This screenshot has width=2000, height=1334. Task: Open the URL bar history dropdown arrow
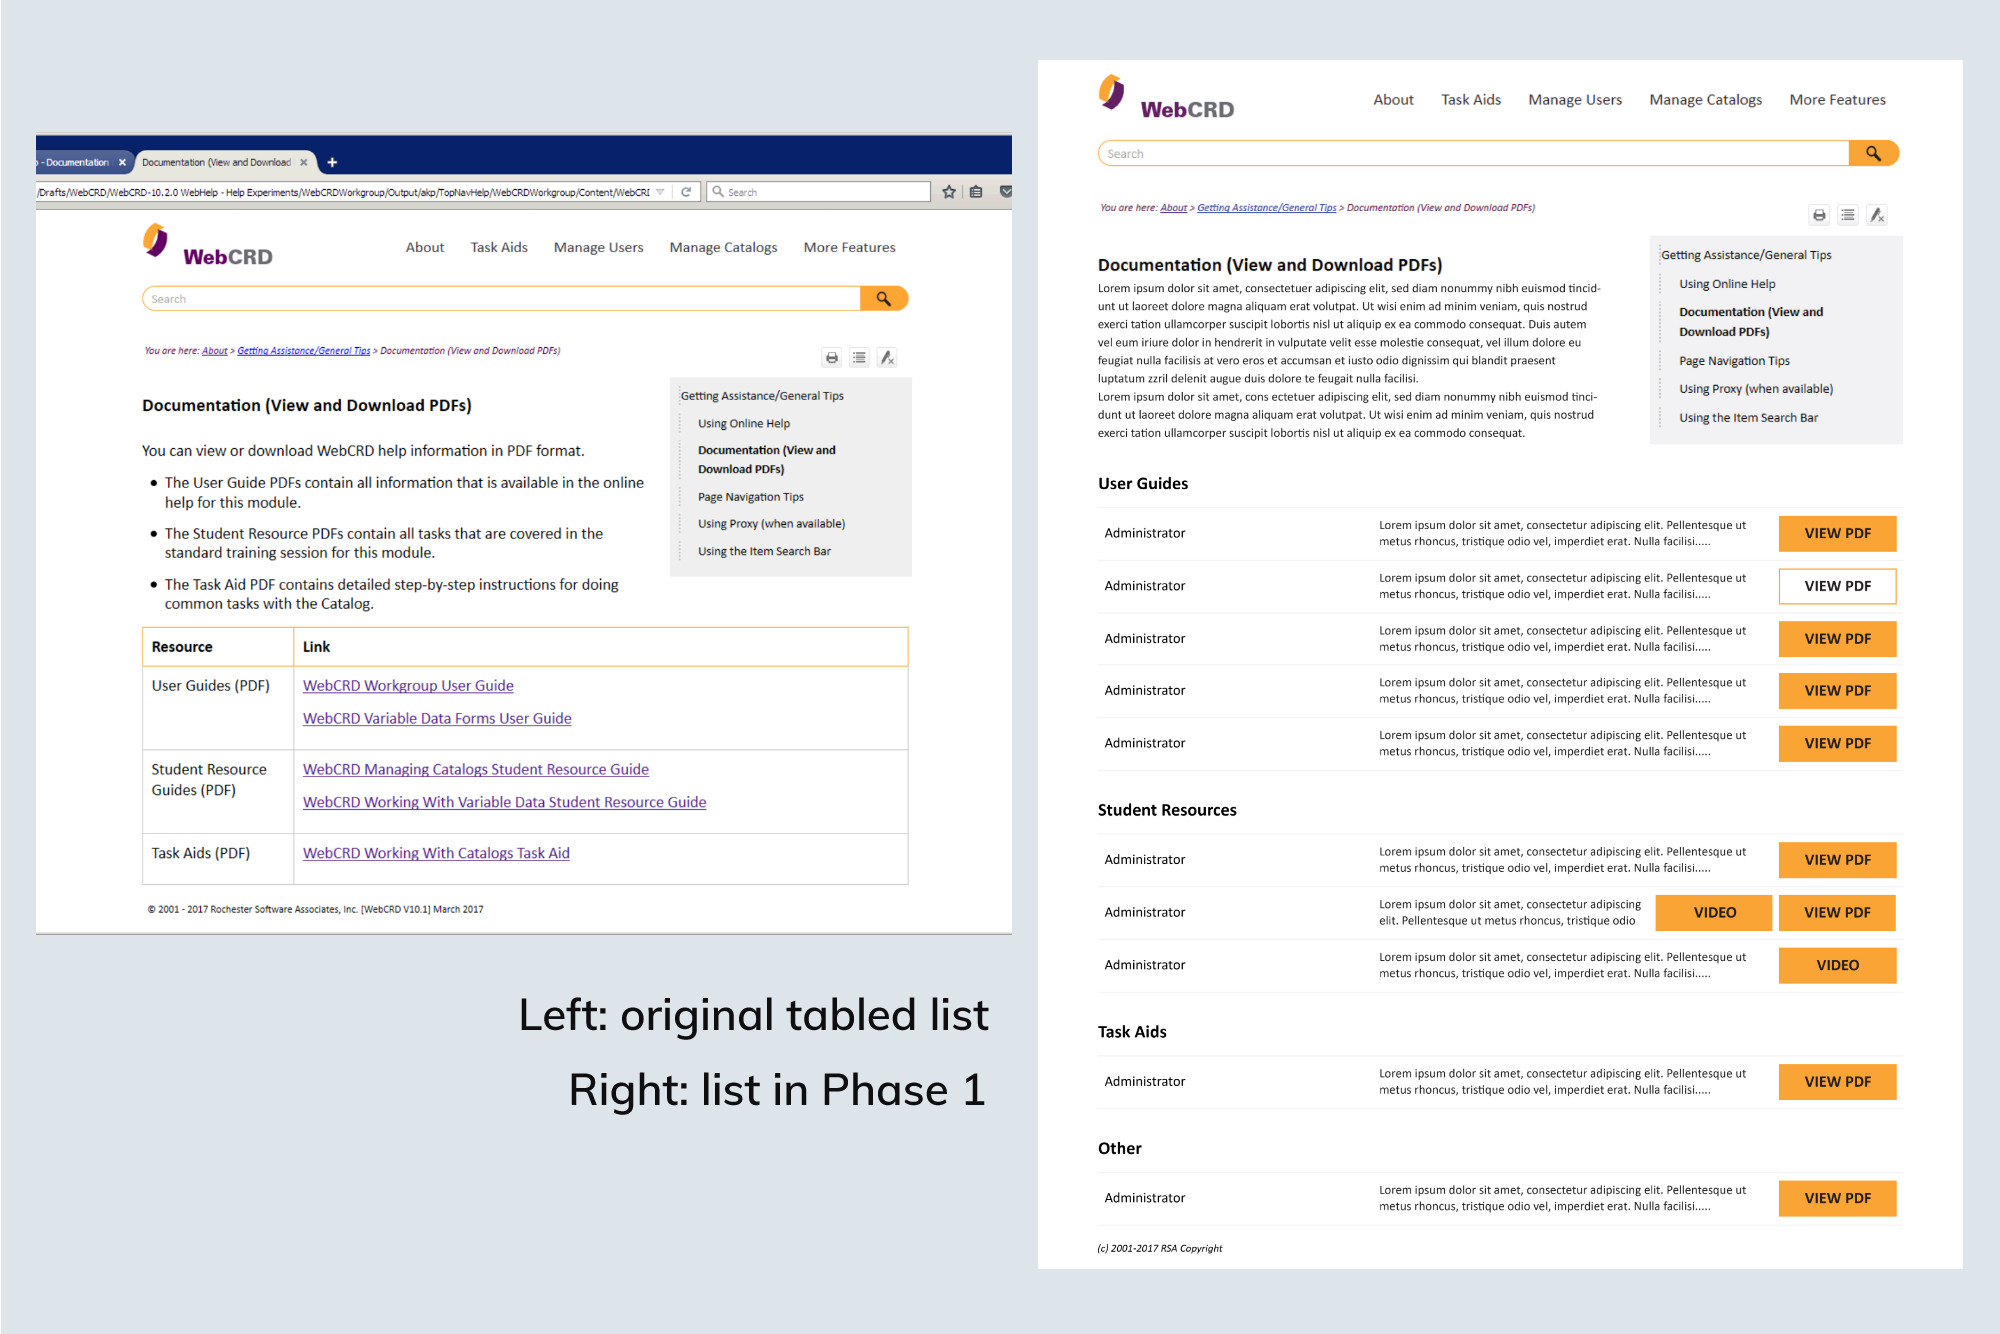[660, 192]
